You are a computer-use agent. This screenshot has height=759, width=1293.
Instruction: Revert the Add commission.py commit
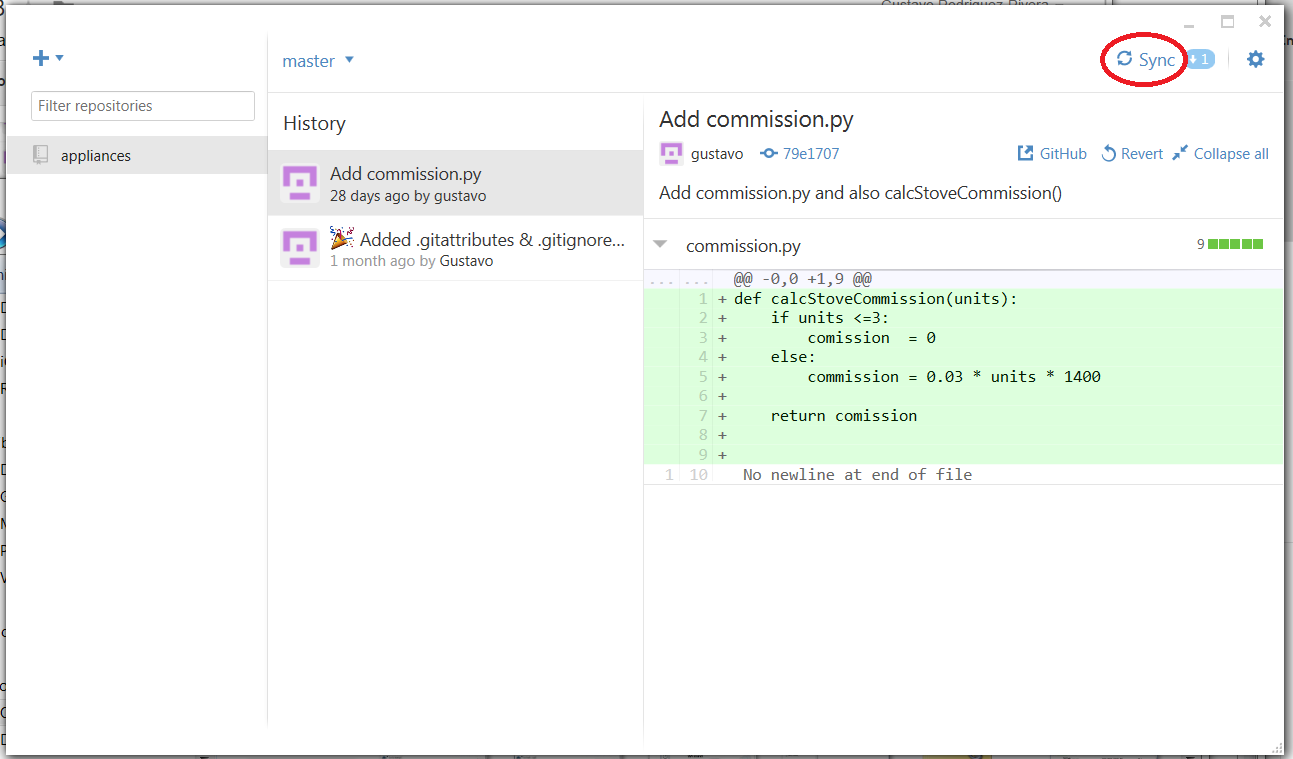(x=1132, y=154)
